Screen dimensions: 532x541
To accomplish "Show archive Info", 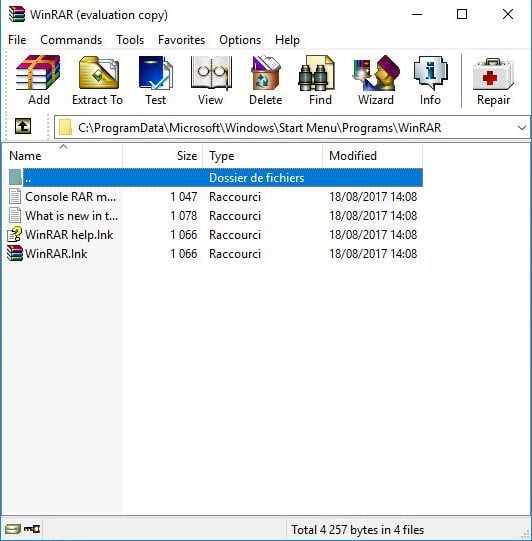I will point(430,80).
